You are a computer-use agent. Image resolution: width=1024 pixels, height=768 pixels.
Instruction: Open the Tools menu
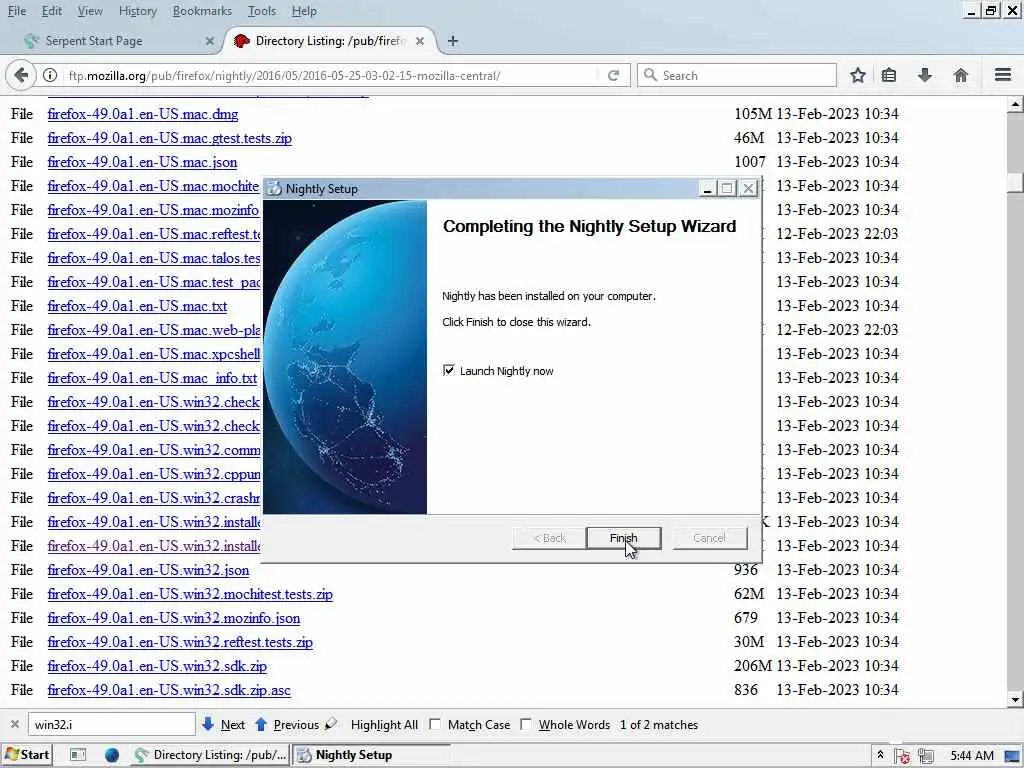click(x=262, y=11)
